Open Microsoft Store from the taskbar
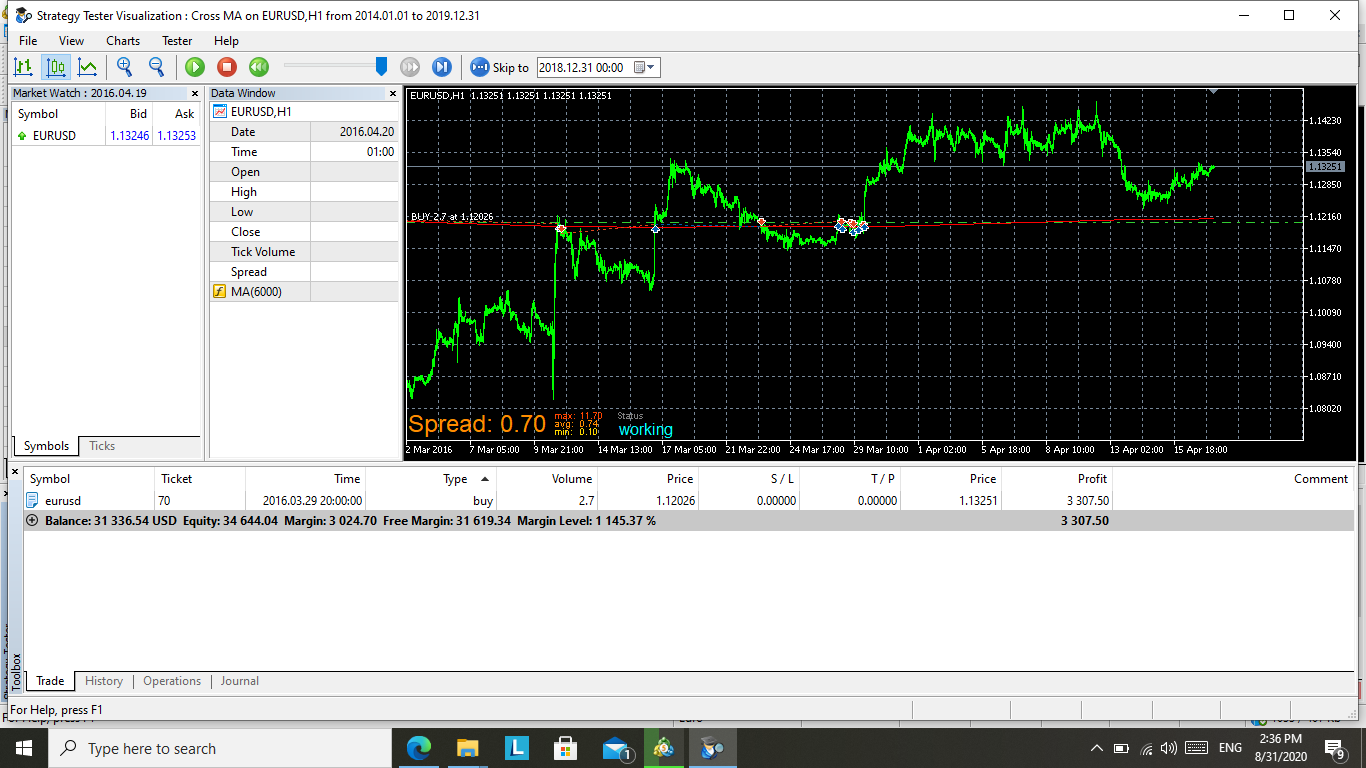Viewport: 1366px width, 768px height. coord(566,748)
